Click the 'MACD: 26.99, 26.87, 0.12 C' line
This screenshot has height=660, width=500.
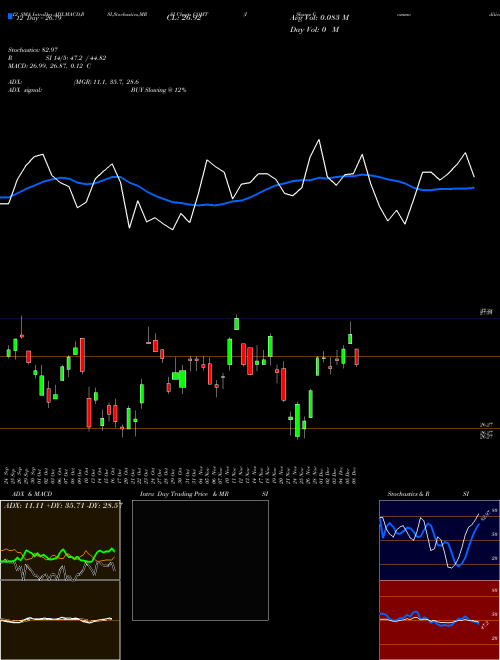point(49,66)
